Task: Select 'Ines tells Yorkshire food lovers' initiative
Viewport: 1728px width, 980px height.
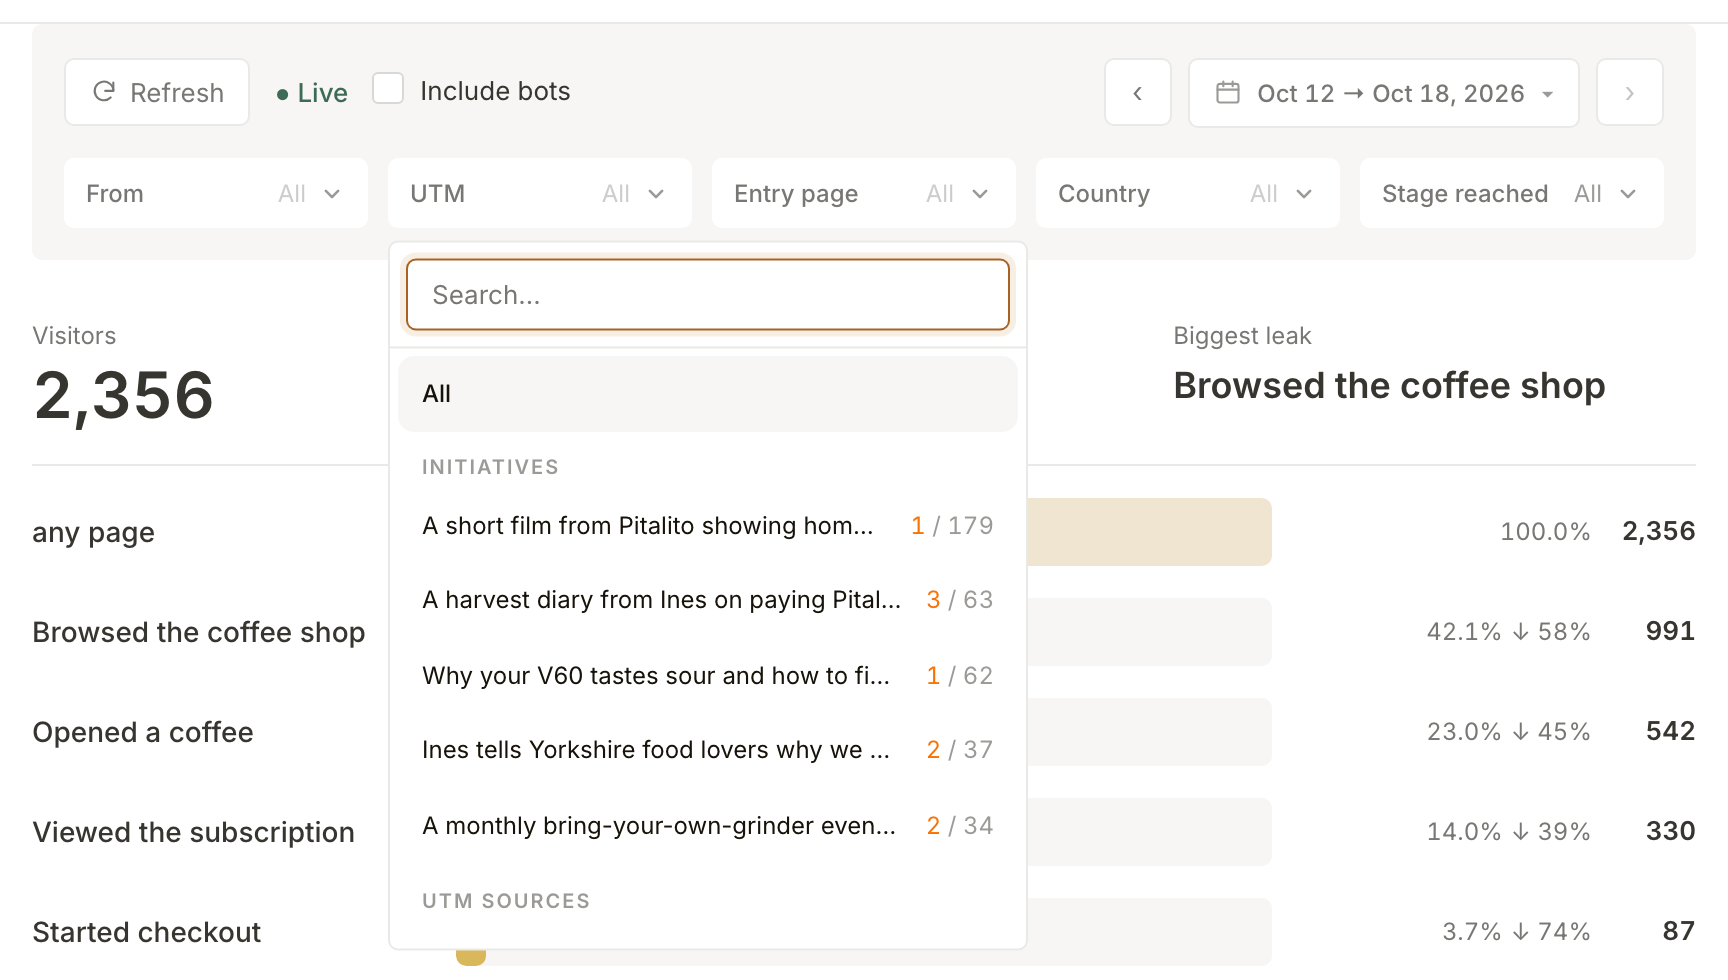Action: [708, 750]
